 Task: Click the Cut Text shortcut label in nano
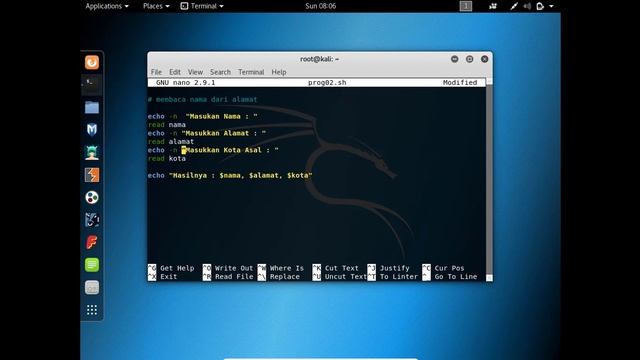pyautogui.click(x=342, y=268)
